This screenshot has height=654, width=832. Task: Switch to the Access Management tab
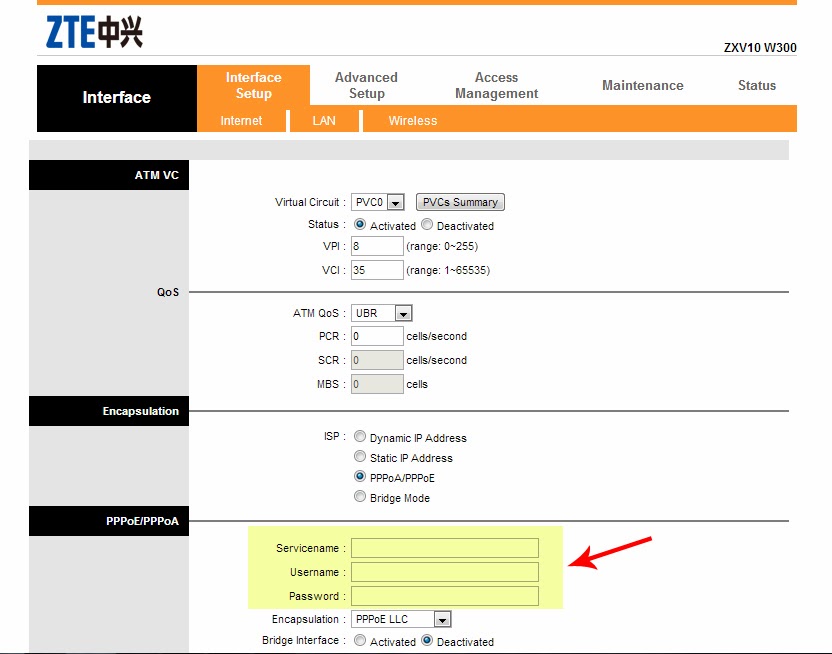click(496, 84)
